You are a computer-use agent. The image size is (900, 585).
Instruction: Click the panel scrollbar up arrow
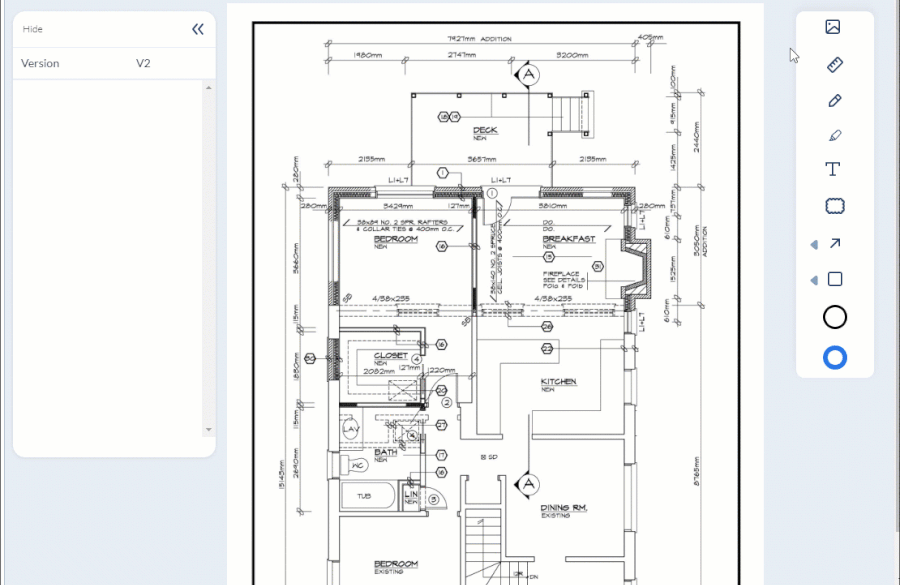208,88
